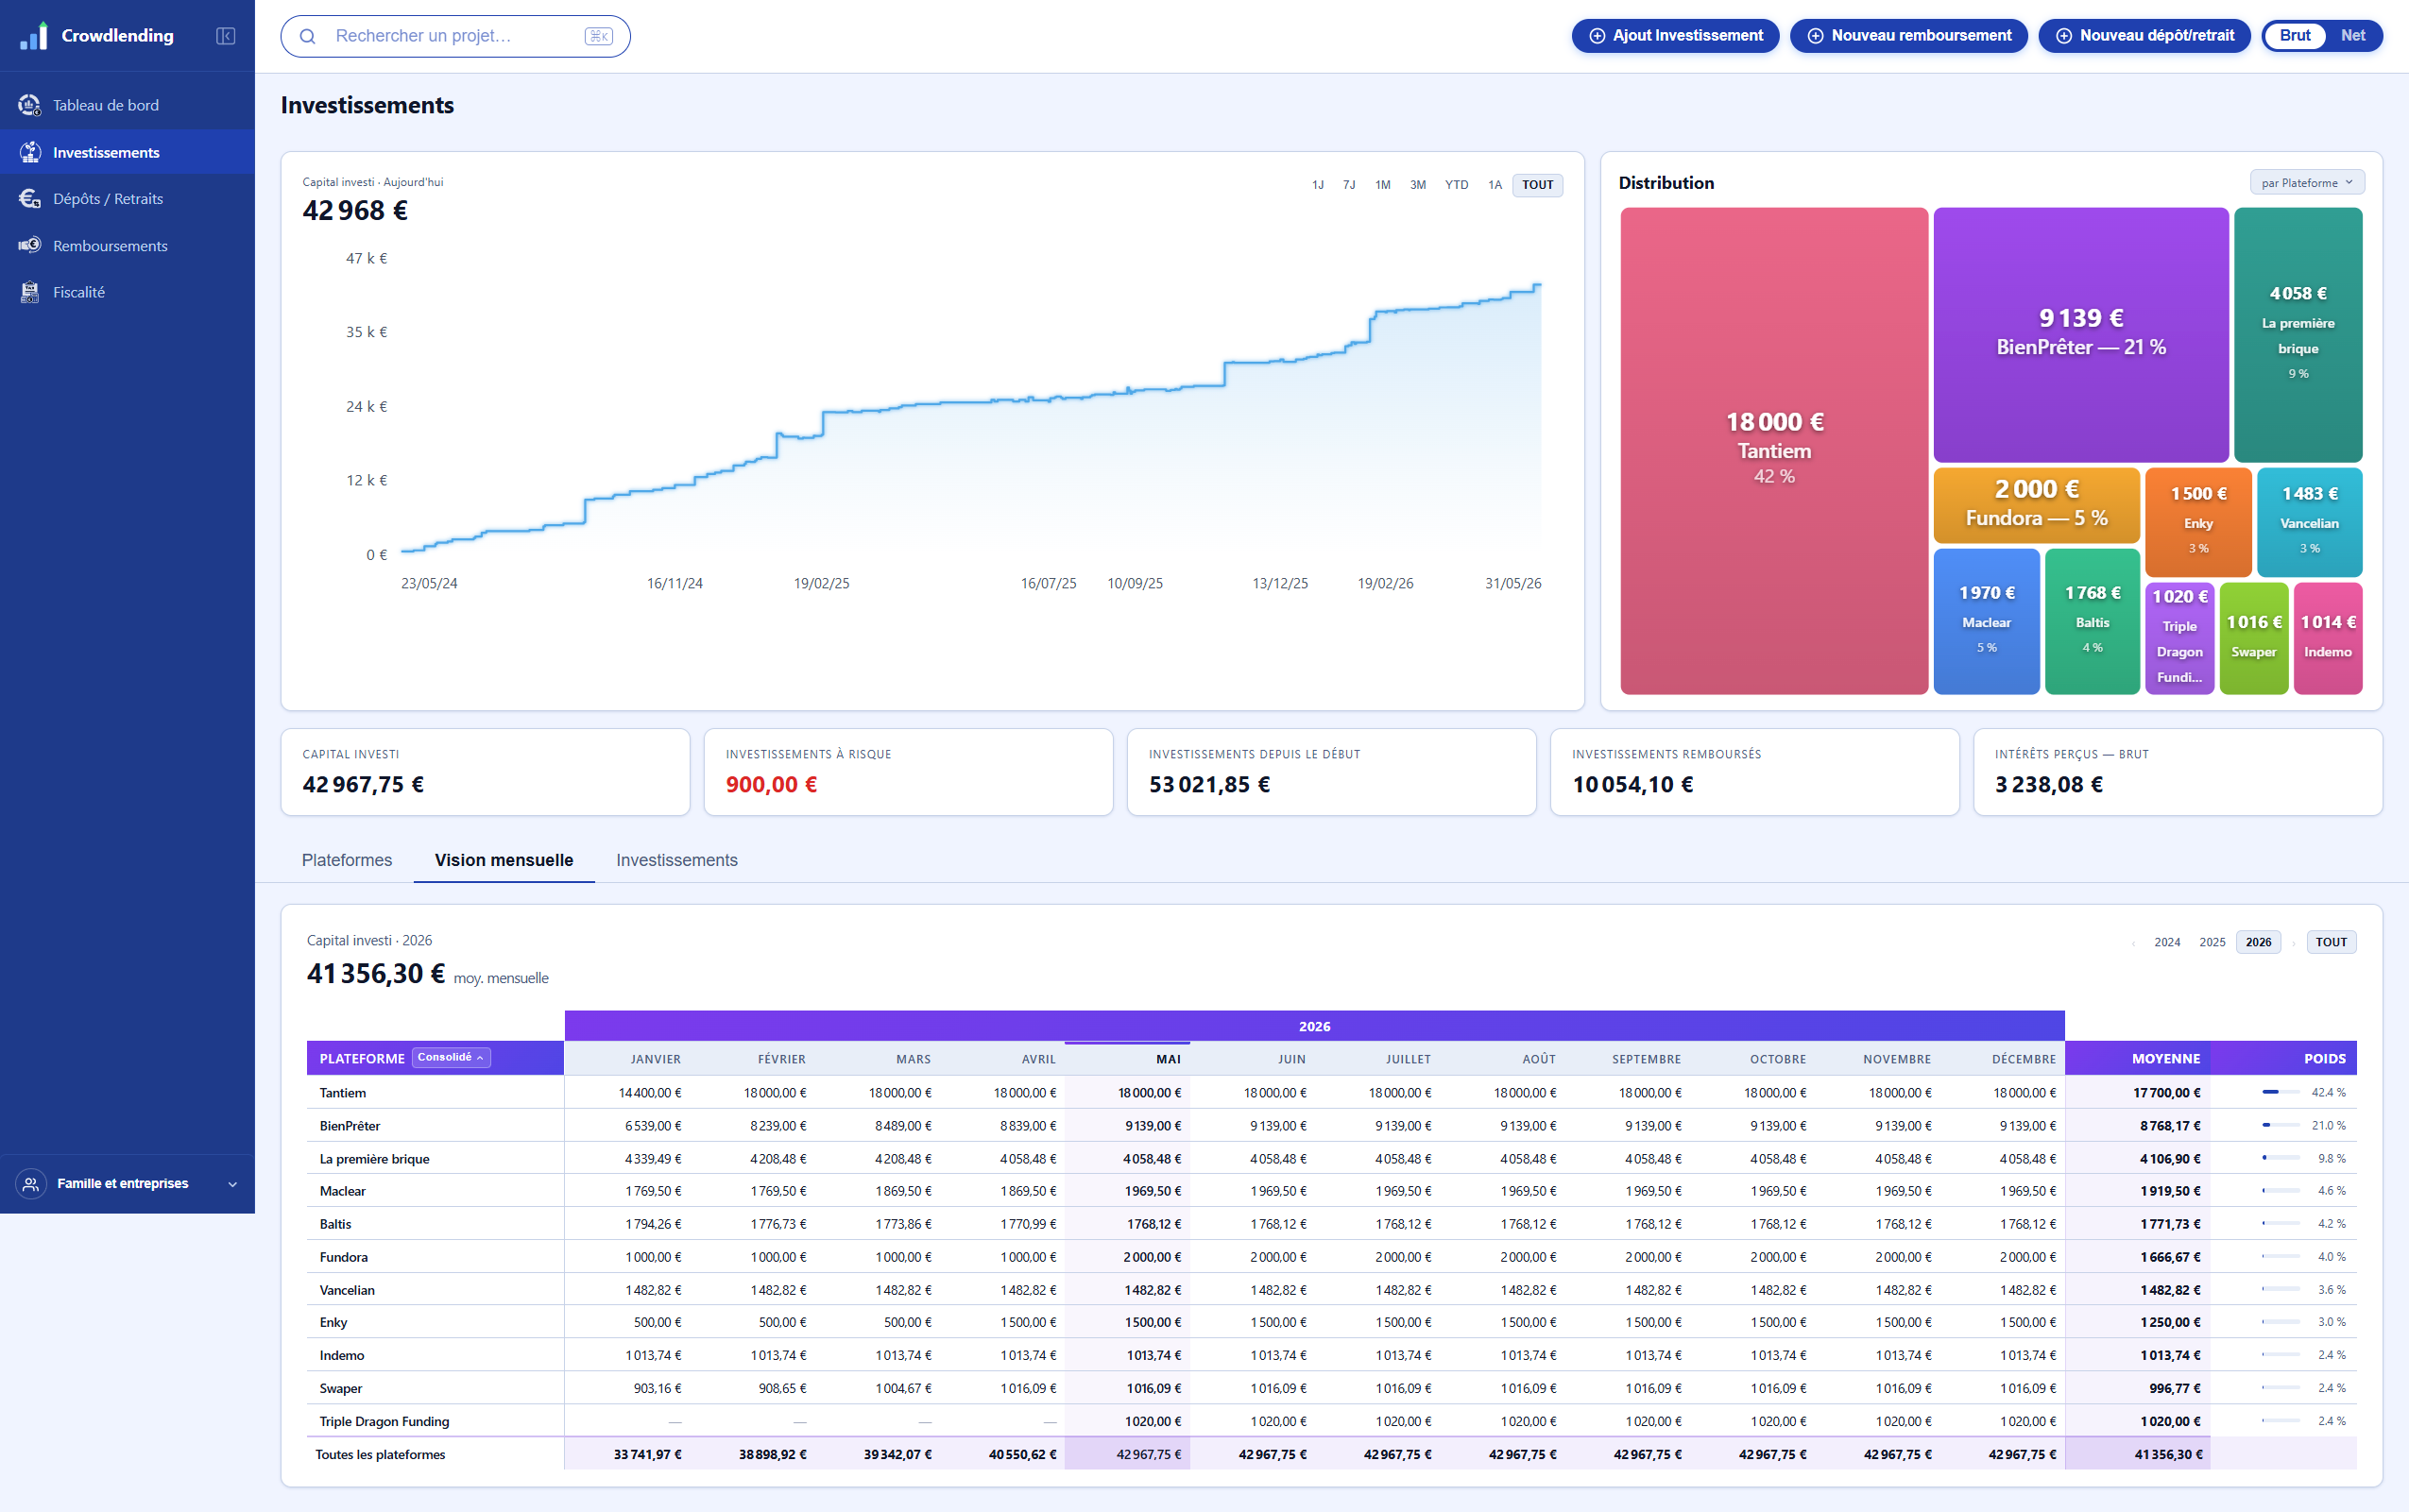Select the Brut toggle option
The width and height of the screenshot is (2409, 1512).
(2294, 35)
